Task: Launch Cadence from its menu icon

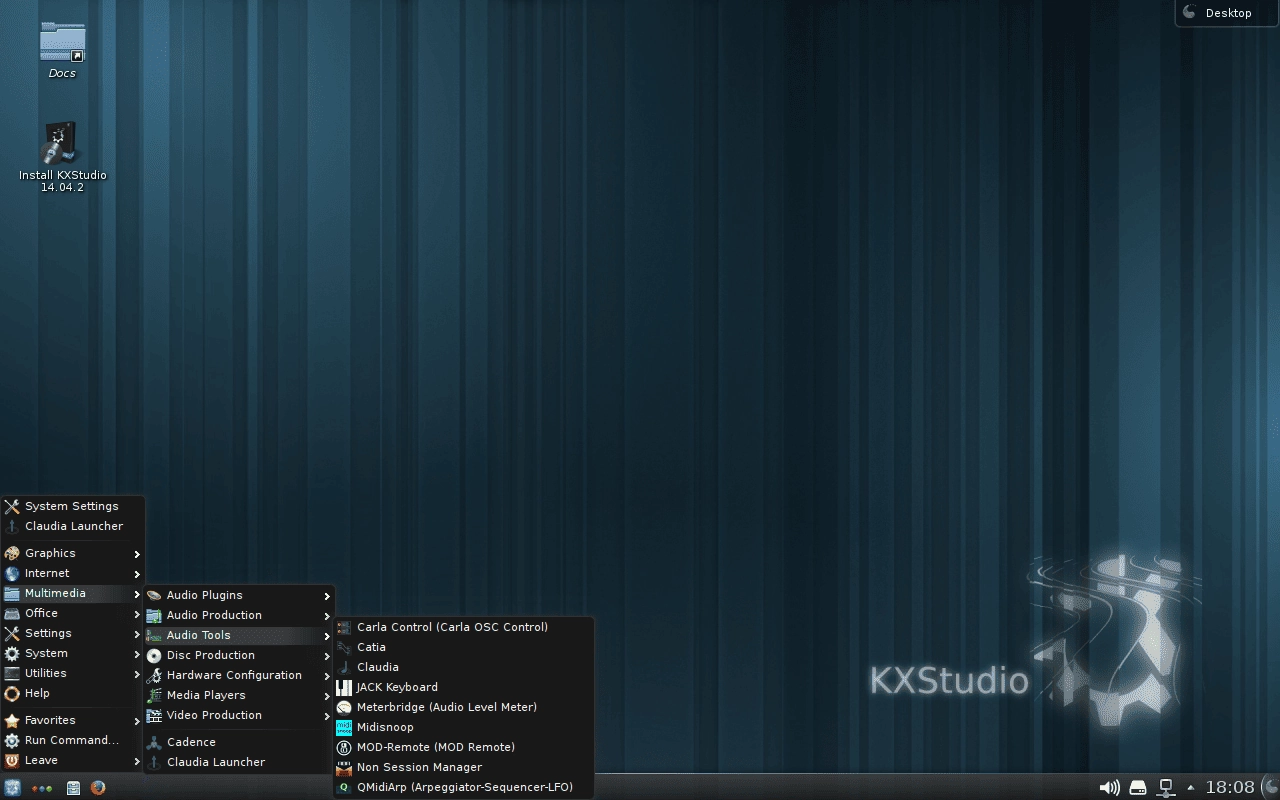Action: (x=154, y=742)
